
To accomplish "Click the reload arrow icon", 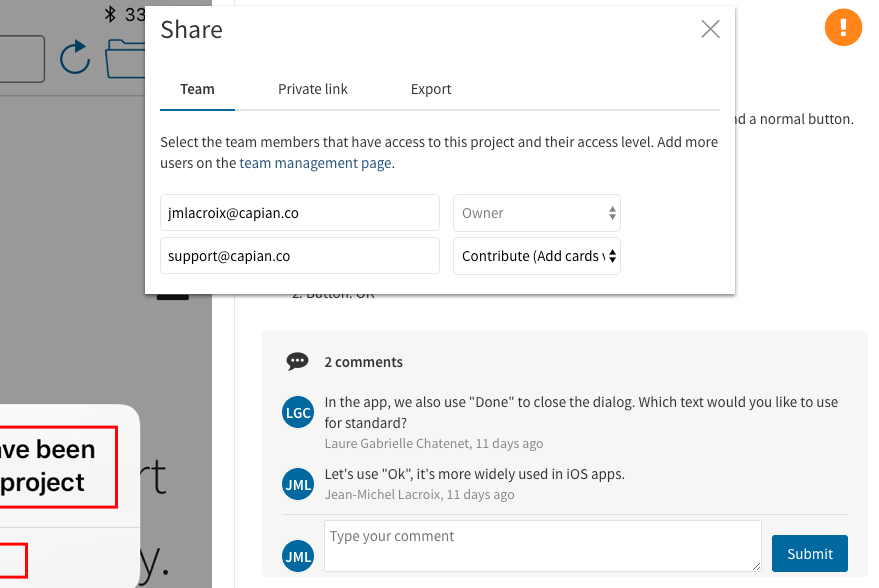I will [75, 57].
